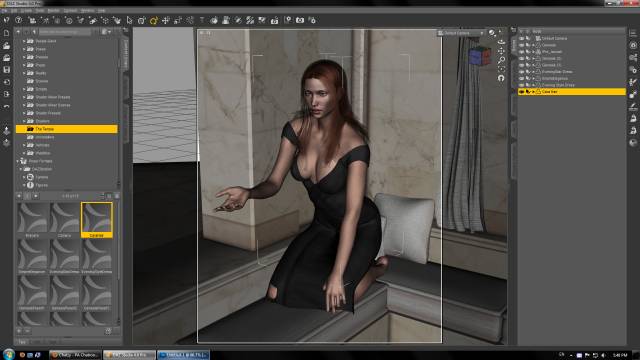Click the view cube in viewport
Screen dimensions: 640x360
(x=480, y=56)
